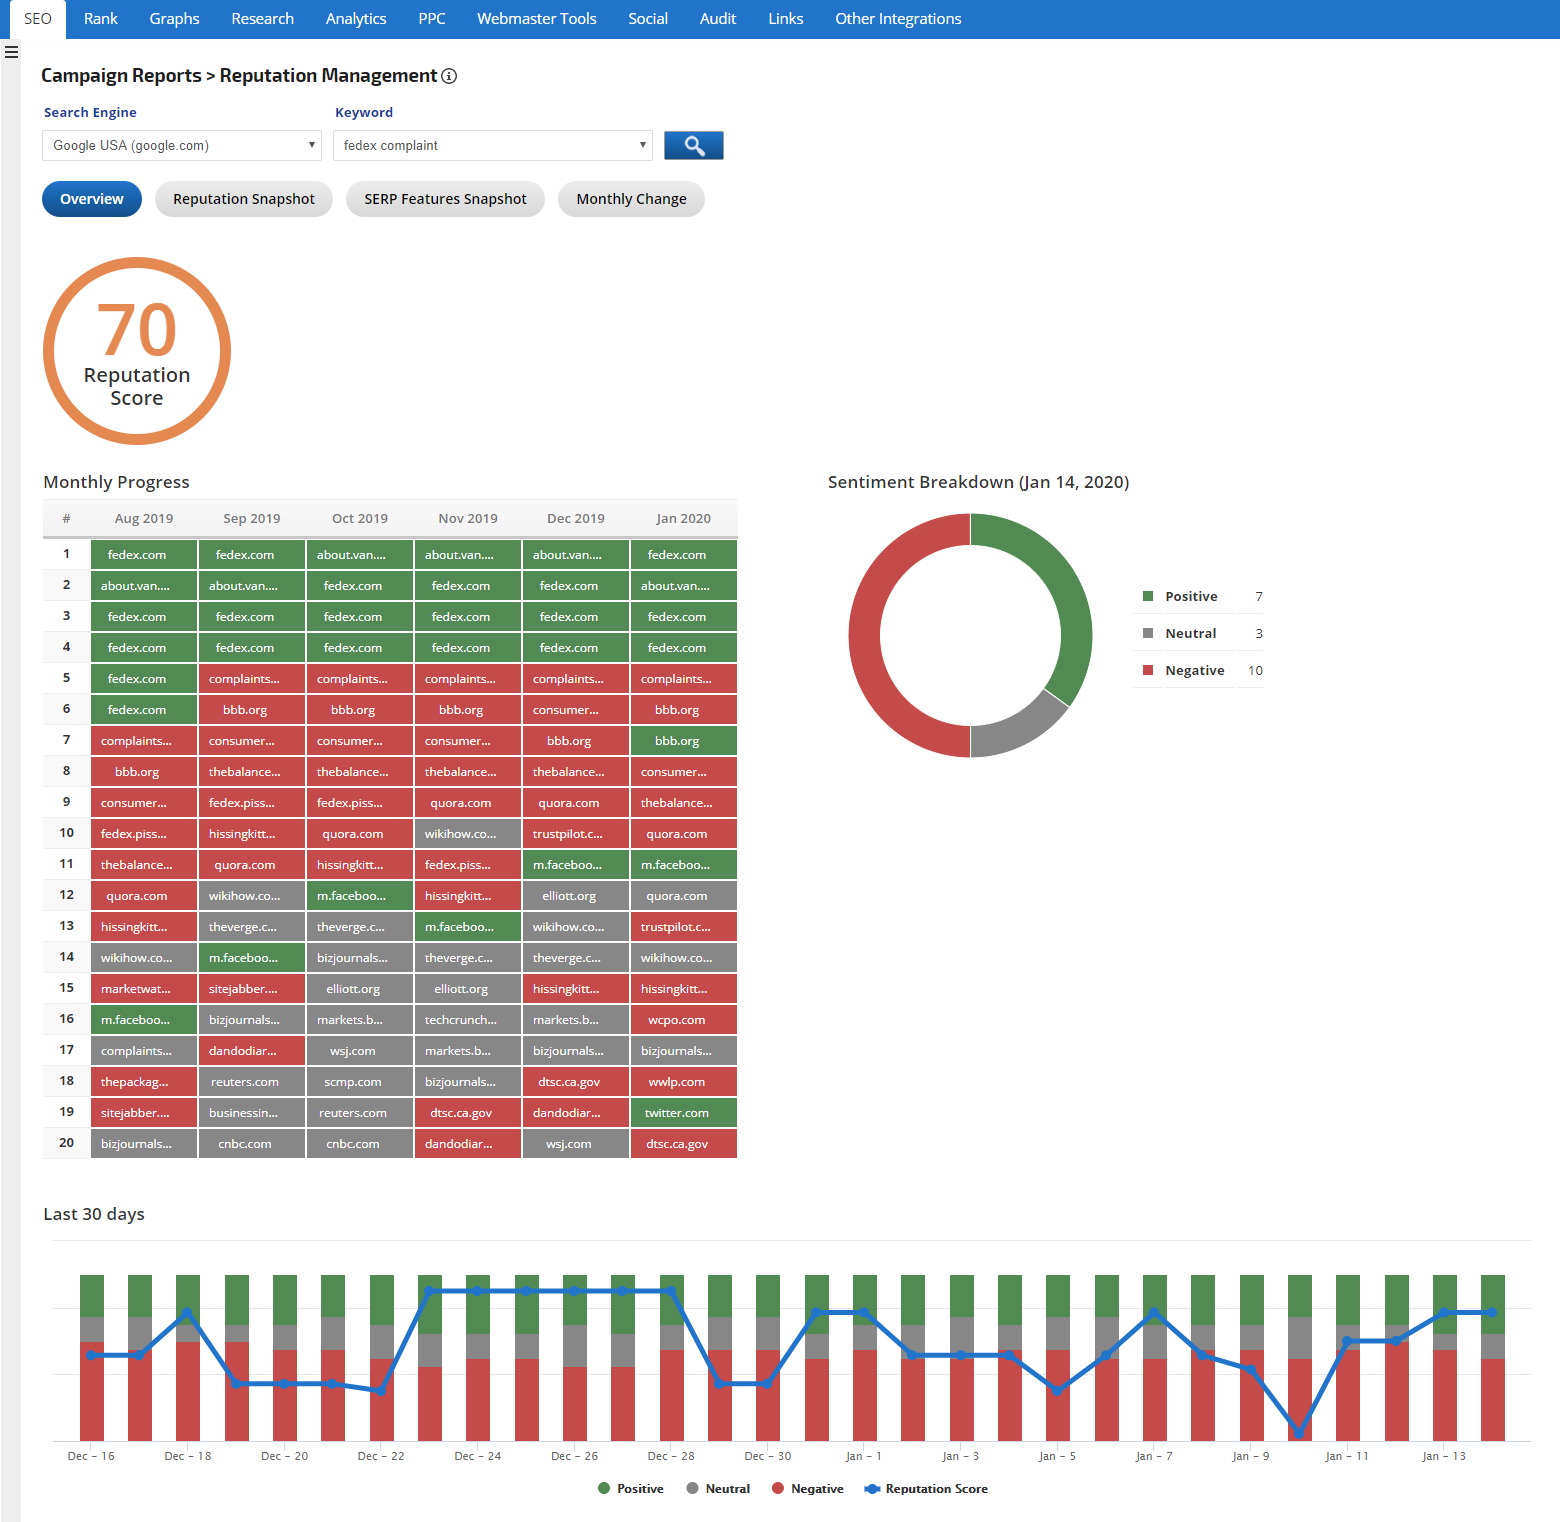1560x1522 pixels.
Task: Click the green Positive swatch in sentiment legend
Action: tap(1148, 596)
